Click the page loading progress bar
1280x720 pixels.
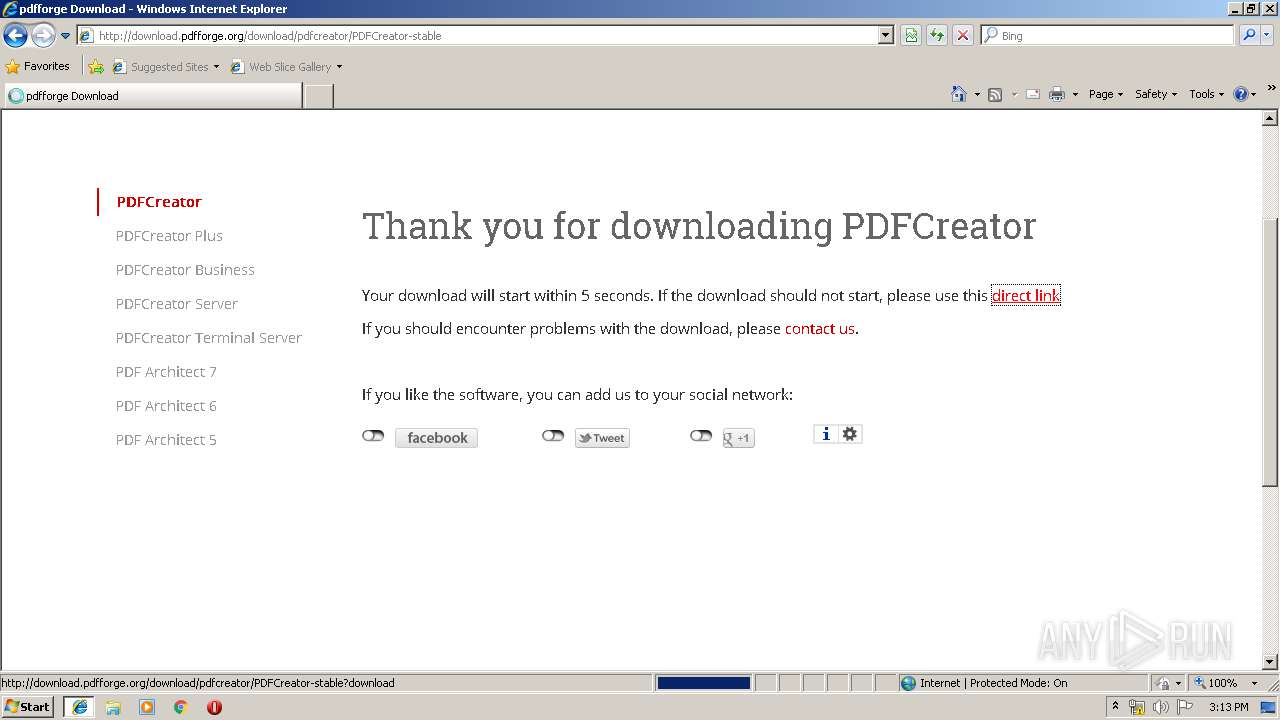click(703, 683)
